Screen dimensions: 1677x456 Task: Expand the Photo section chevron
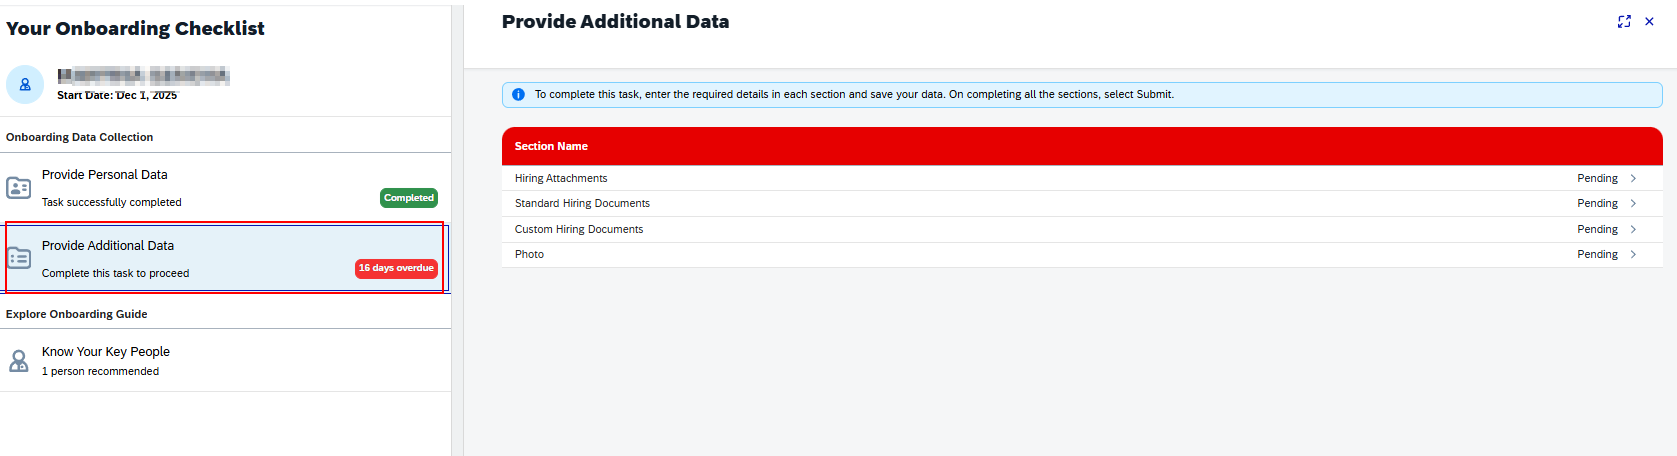coord(1633,255)
